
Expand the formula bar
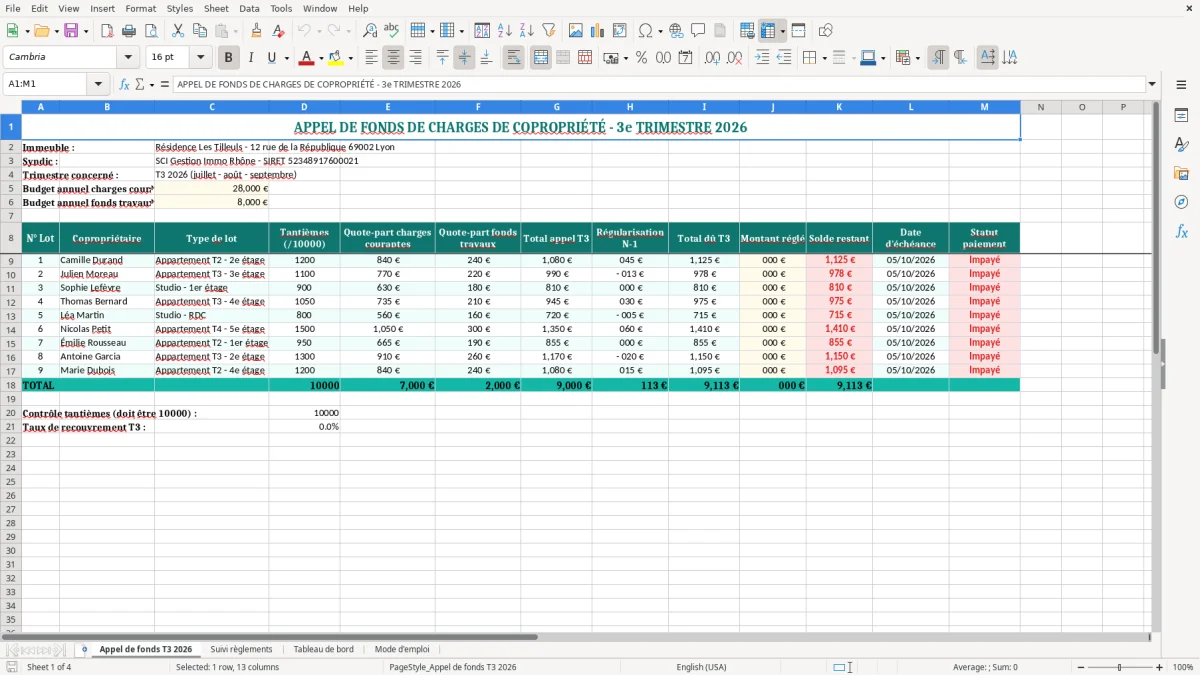(x=1152, y=84)
